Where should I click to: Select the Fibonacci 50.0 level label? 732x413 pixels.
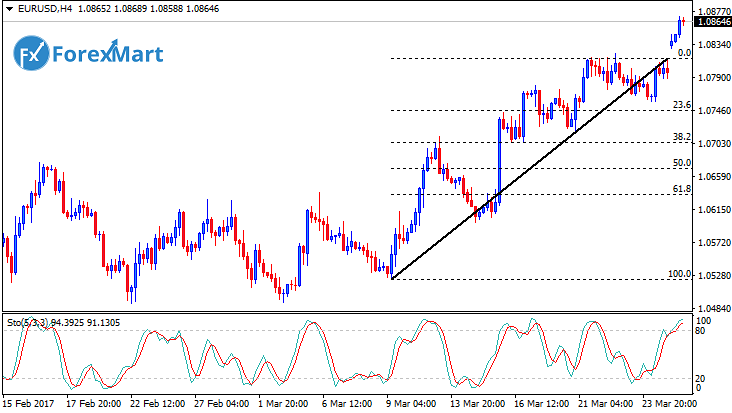coord(682,163)
